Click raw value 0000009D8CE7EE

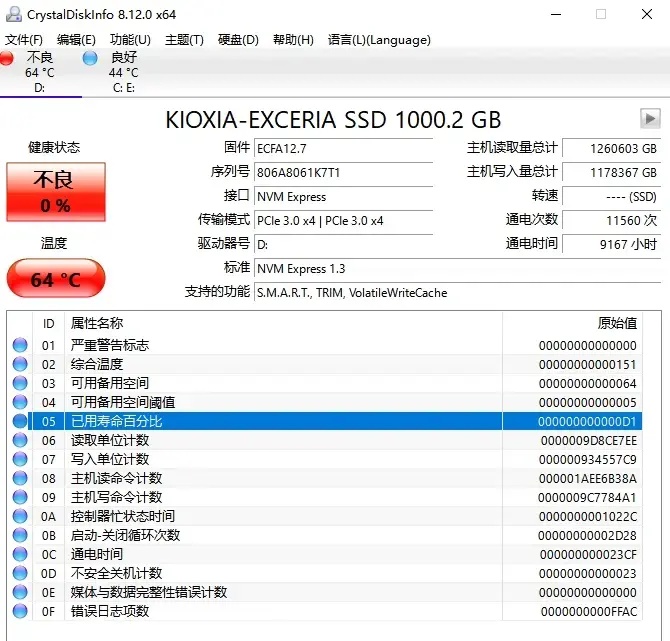point(589,441)
